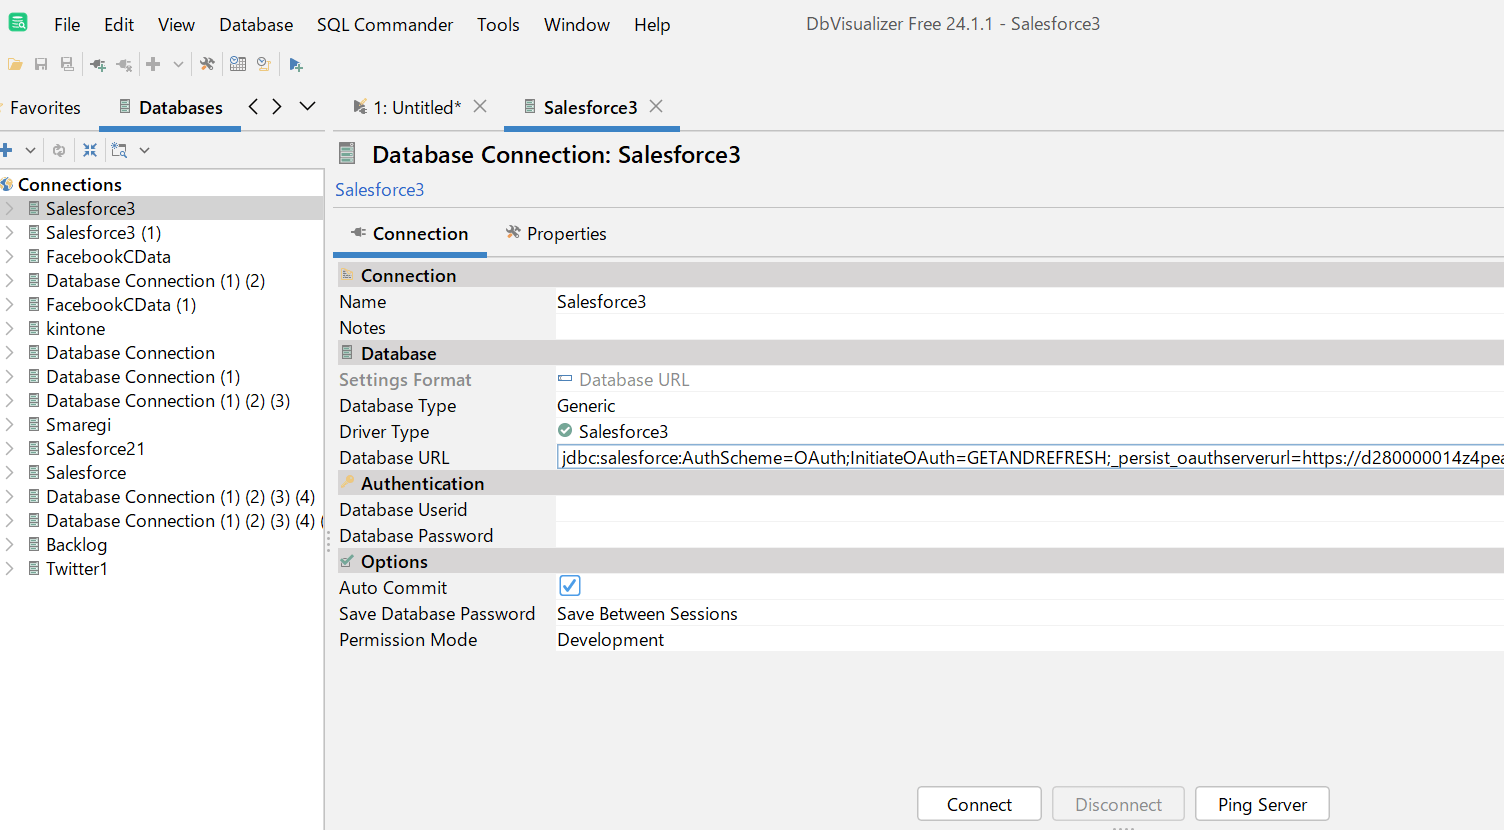
Task: Click the Salesforce3 breadcrumb link
Action: tap(379, 190)
